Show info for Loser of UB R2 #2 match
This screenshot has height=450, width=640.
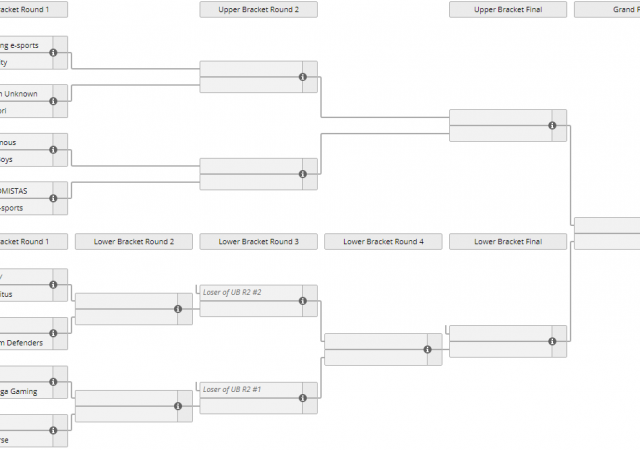[x=302, y=301]
